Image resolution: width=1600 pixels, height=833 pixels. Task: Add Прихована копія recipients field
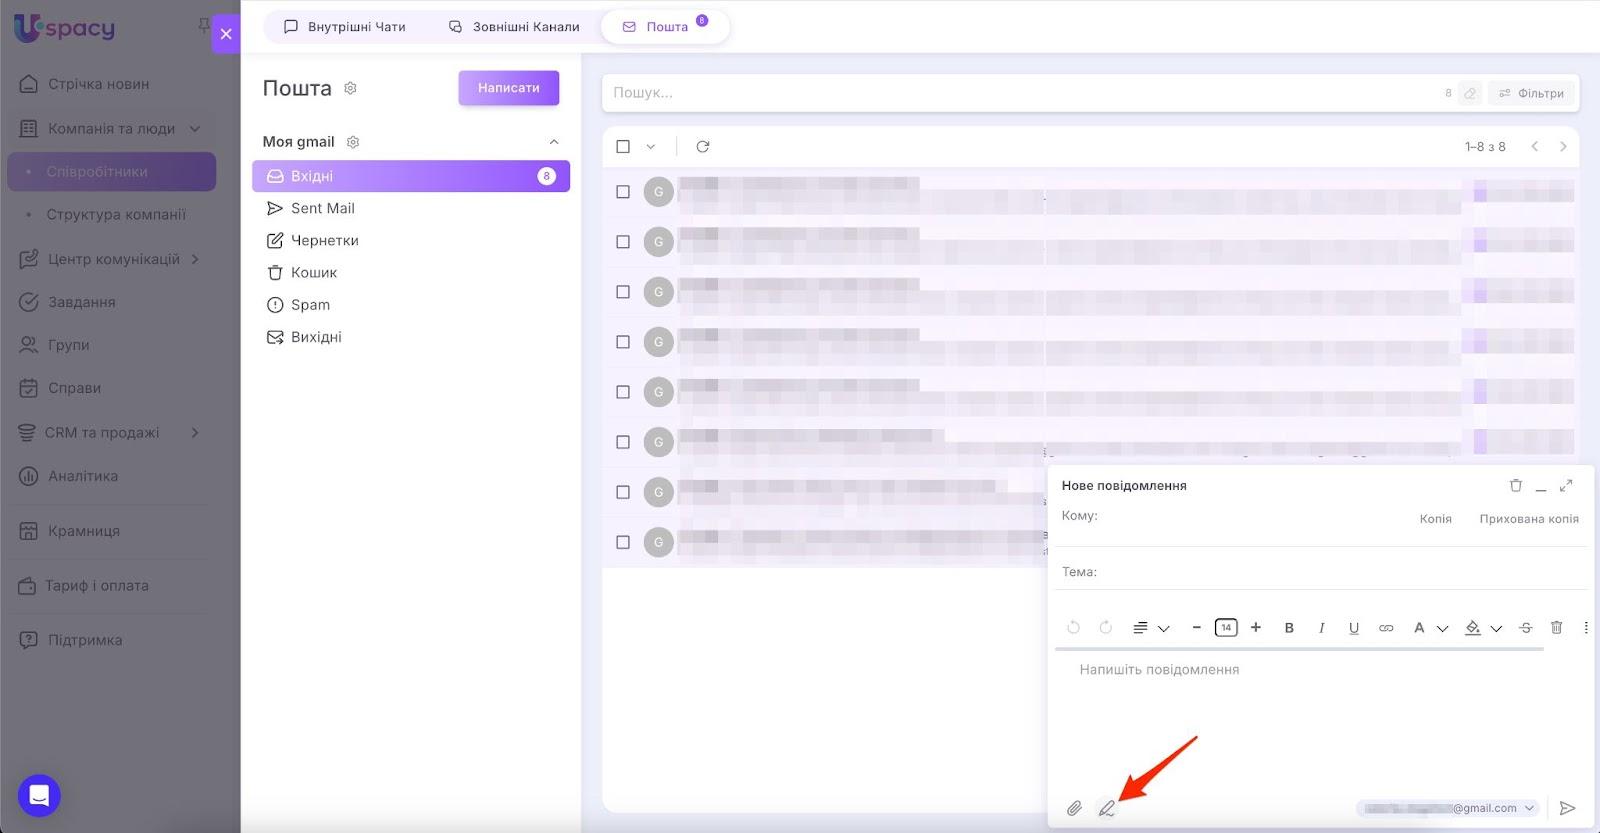1529,519
